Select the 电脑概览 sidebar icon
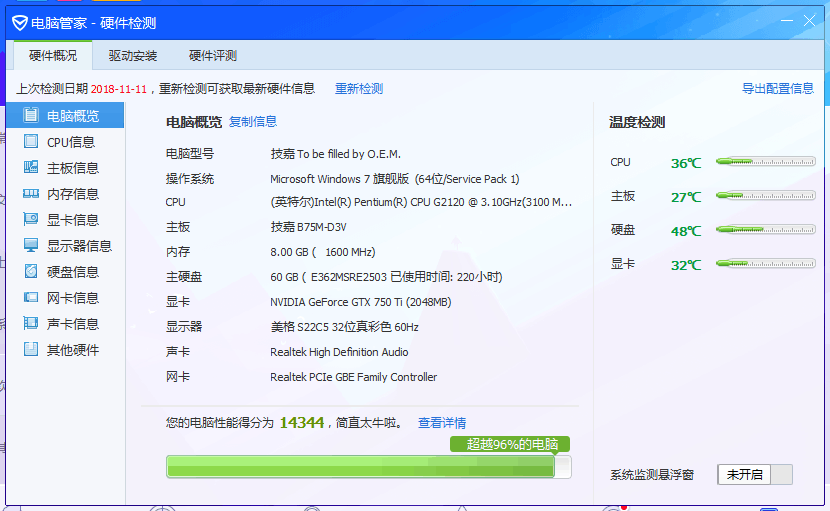The width and height of the screenshot is (830, 511). (31, 115)
